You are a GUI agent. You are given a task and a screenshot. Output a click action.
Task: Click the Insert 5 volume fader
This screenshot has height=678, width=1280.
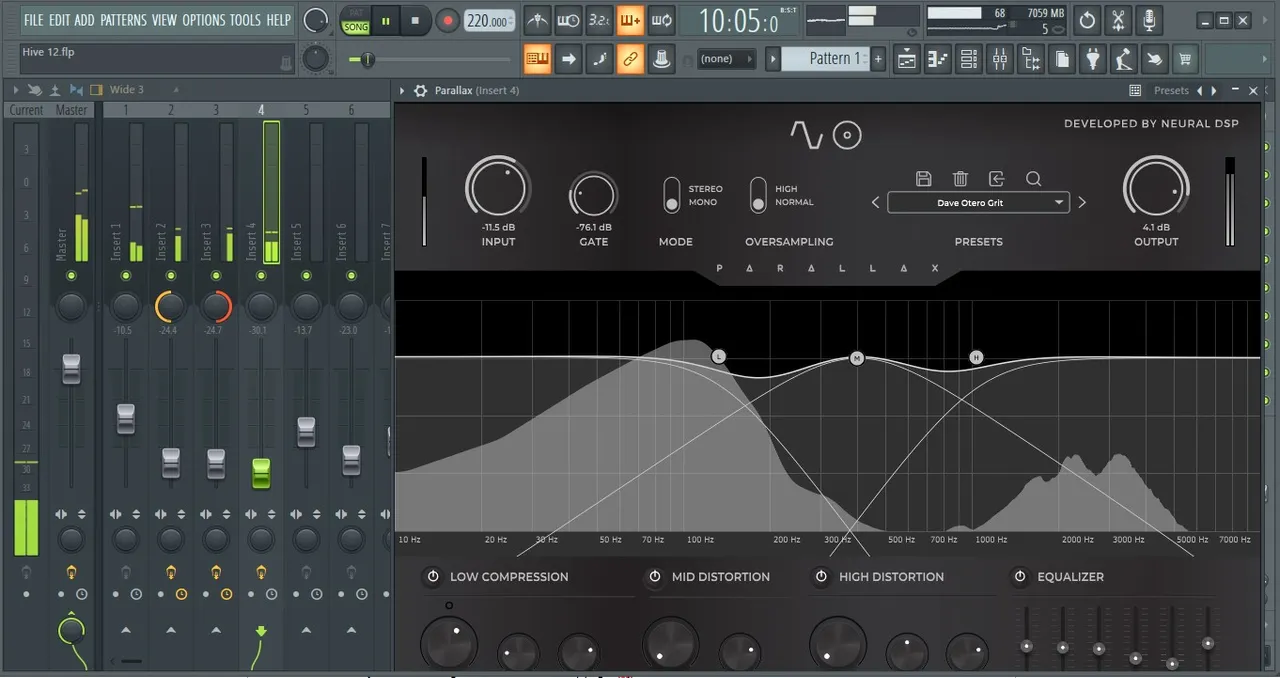point(306,432)
